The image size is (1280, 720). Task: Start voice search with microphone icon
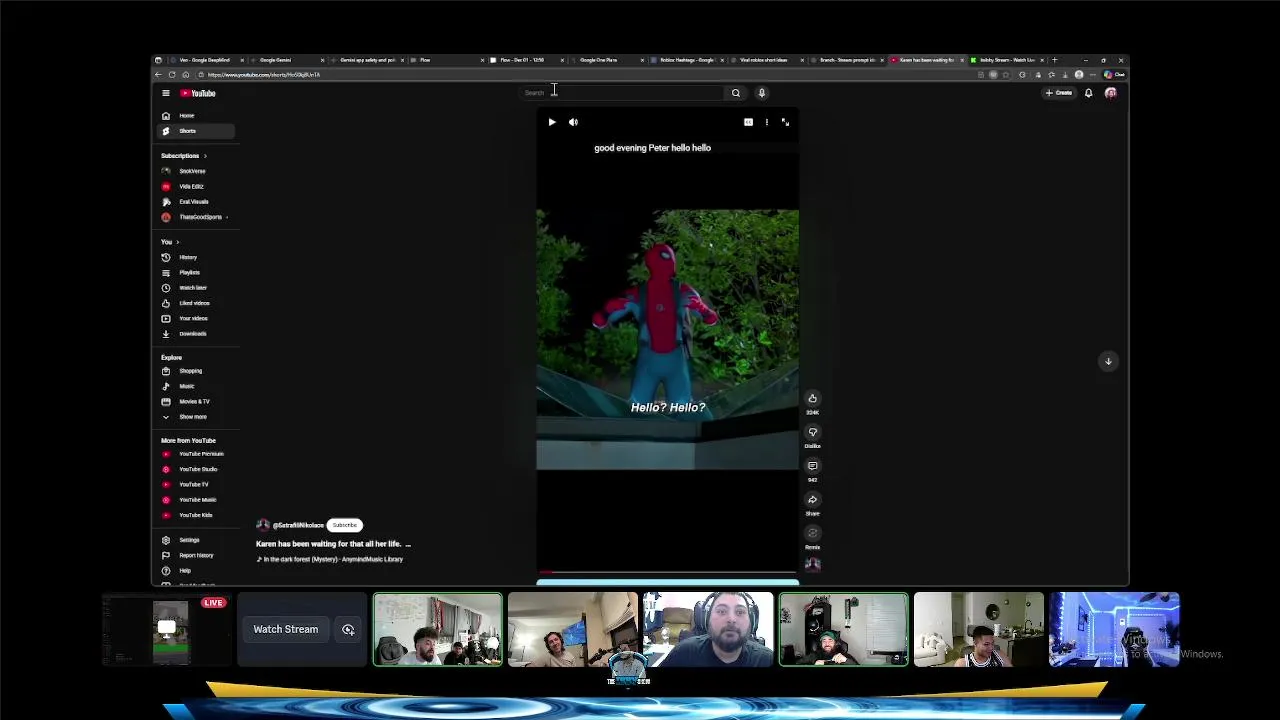tap(761, 93)
